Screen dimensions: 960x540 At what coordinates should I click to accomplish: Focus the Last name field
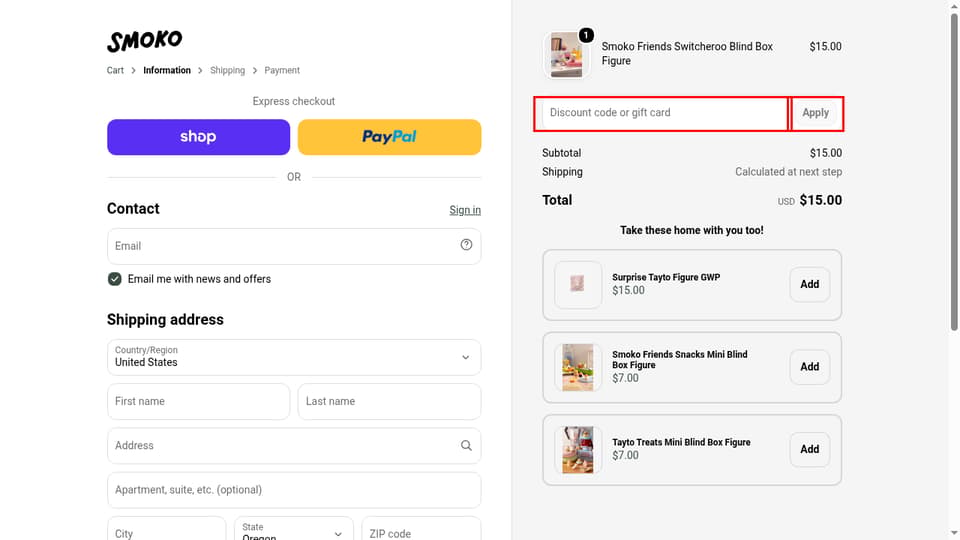(389, 402)
